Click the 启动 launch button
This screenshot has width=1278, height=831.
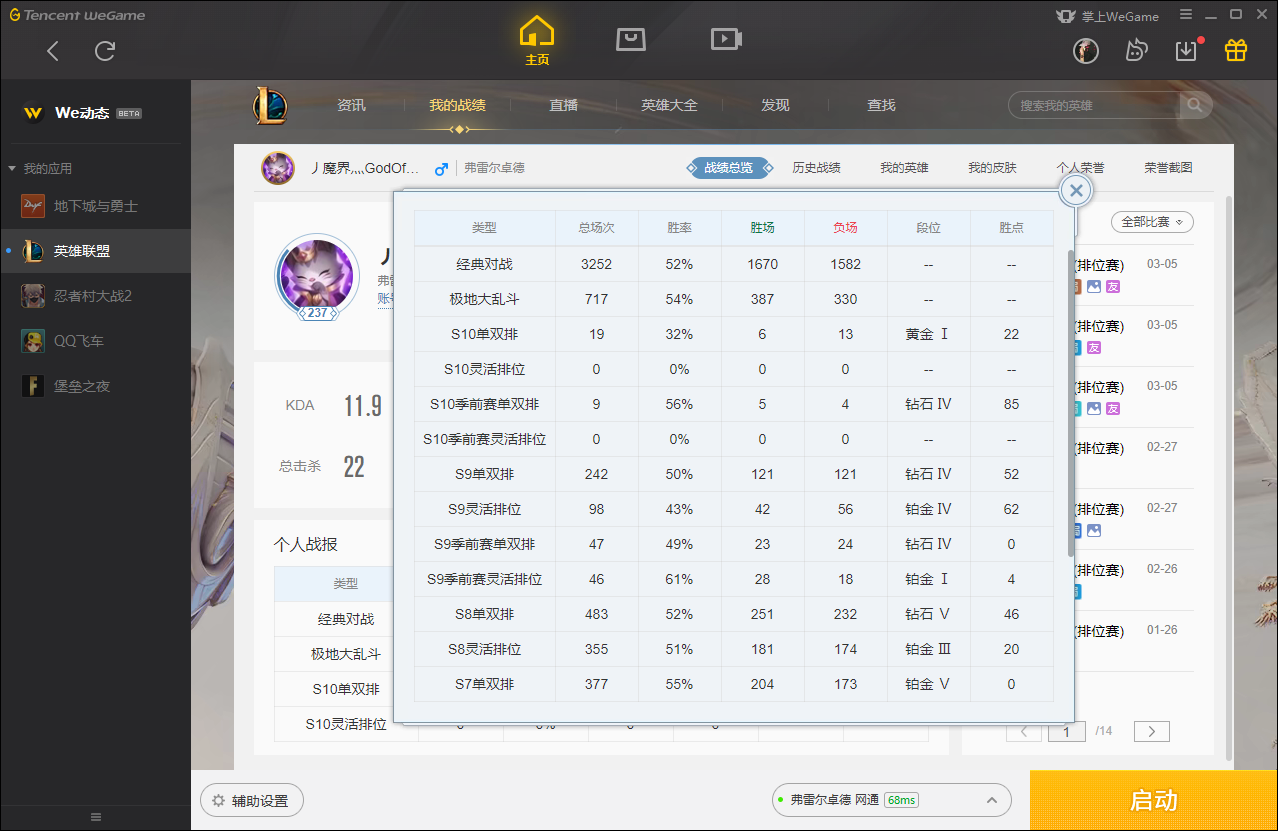point(1154,801)
